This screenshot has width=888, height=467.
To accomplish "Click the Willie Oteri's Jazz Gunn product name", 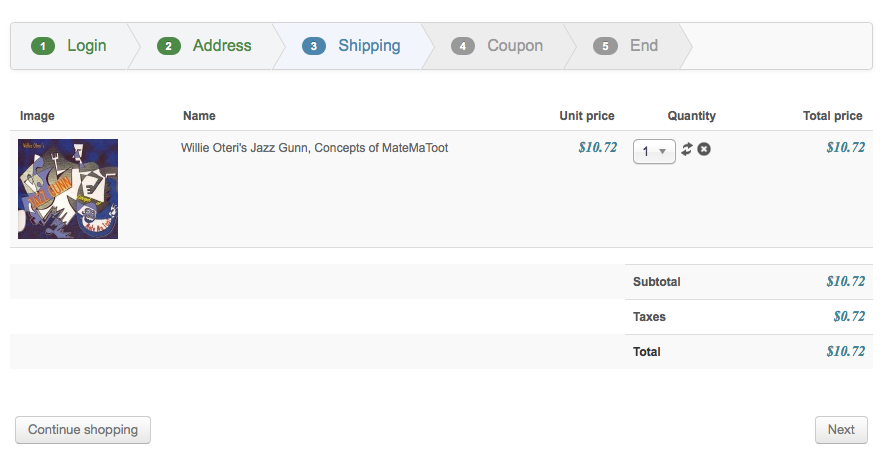I will (x=314, y=148).
